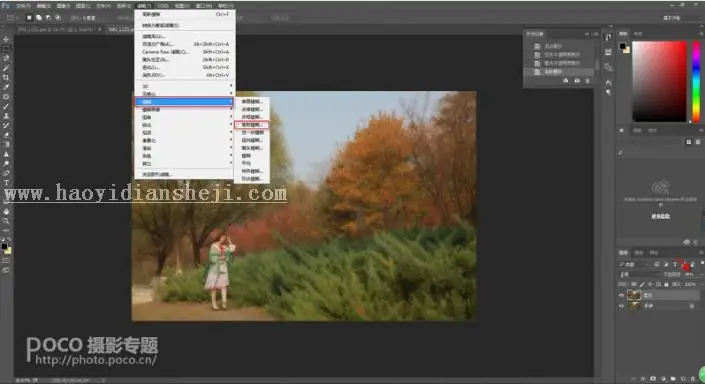Viewport: 705px width, 384px height.
Task: Toggle visibility of the bottom background layer
Action: (621, 306)
